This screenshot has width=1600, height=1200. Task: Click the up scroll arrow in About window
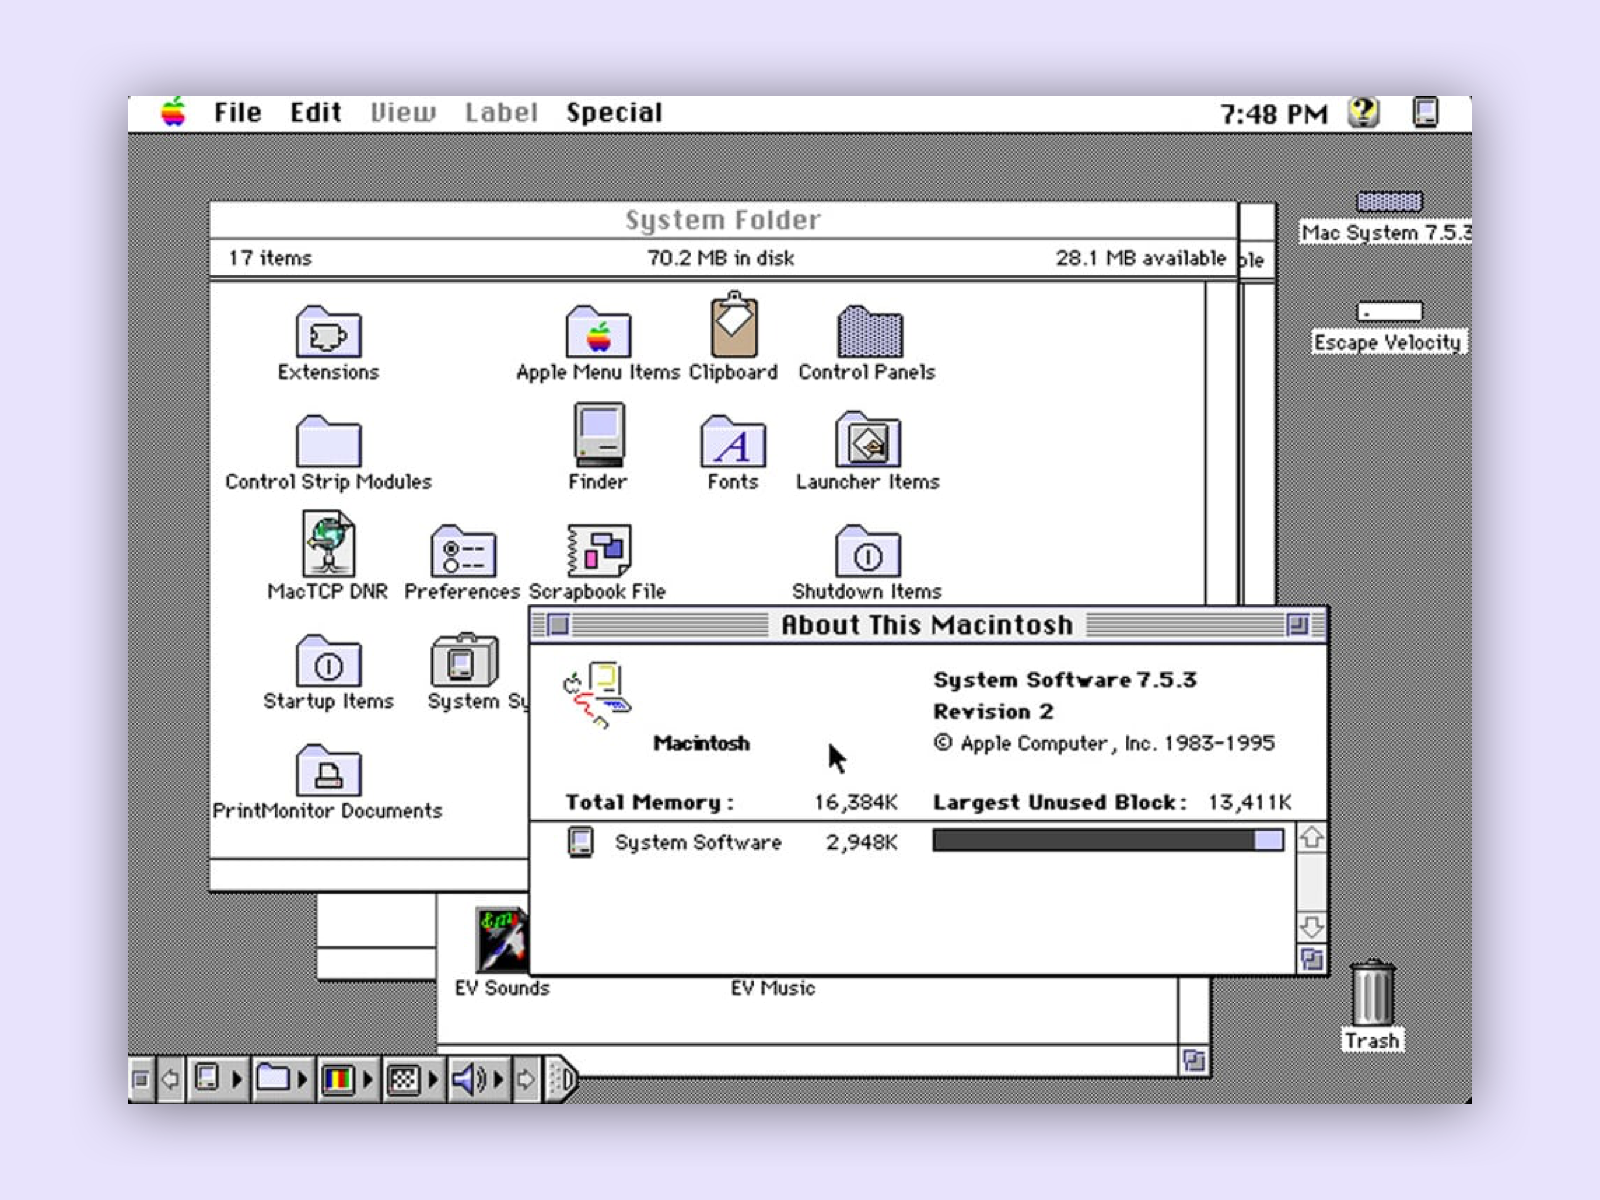tap(1311, 837)
